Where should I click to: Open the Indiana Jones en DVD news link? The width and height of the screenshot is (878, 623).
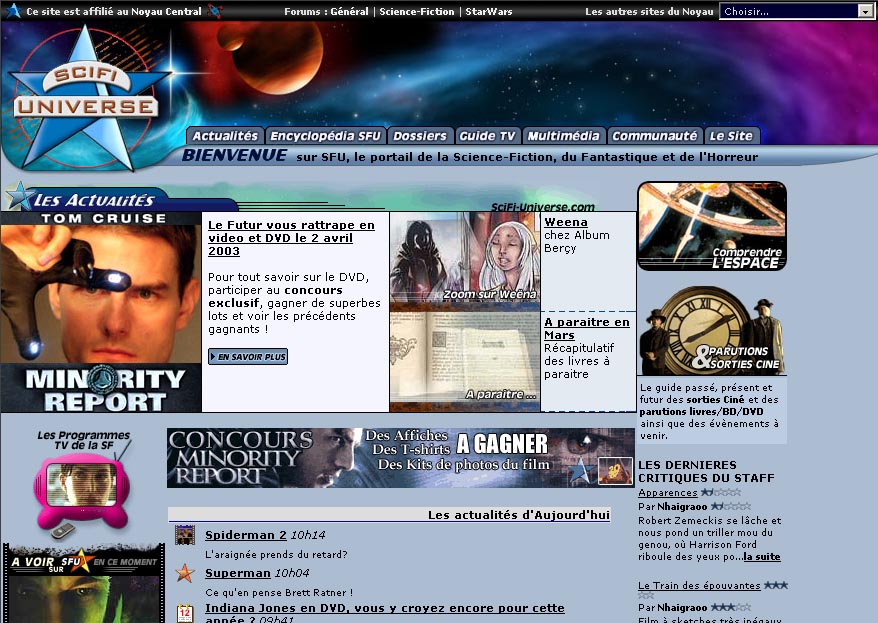point(385,612)
